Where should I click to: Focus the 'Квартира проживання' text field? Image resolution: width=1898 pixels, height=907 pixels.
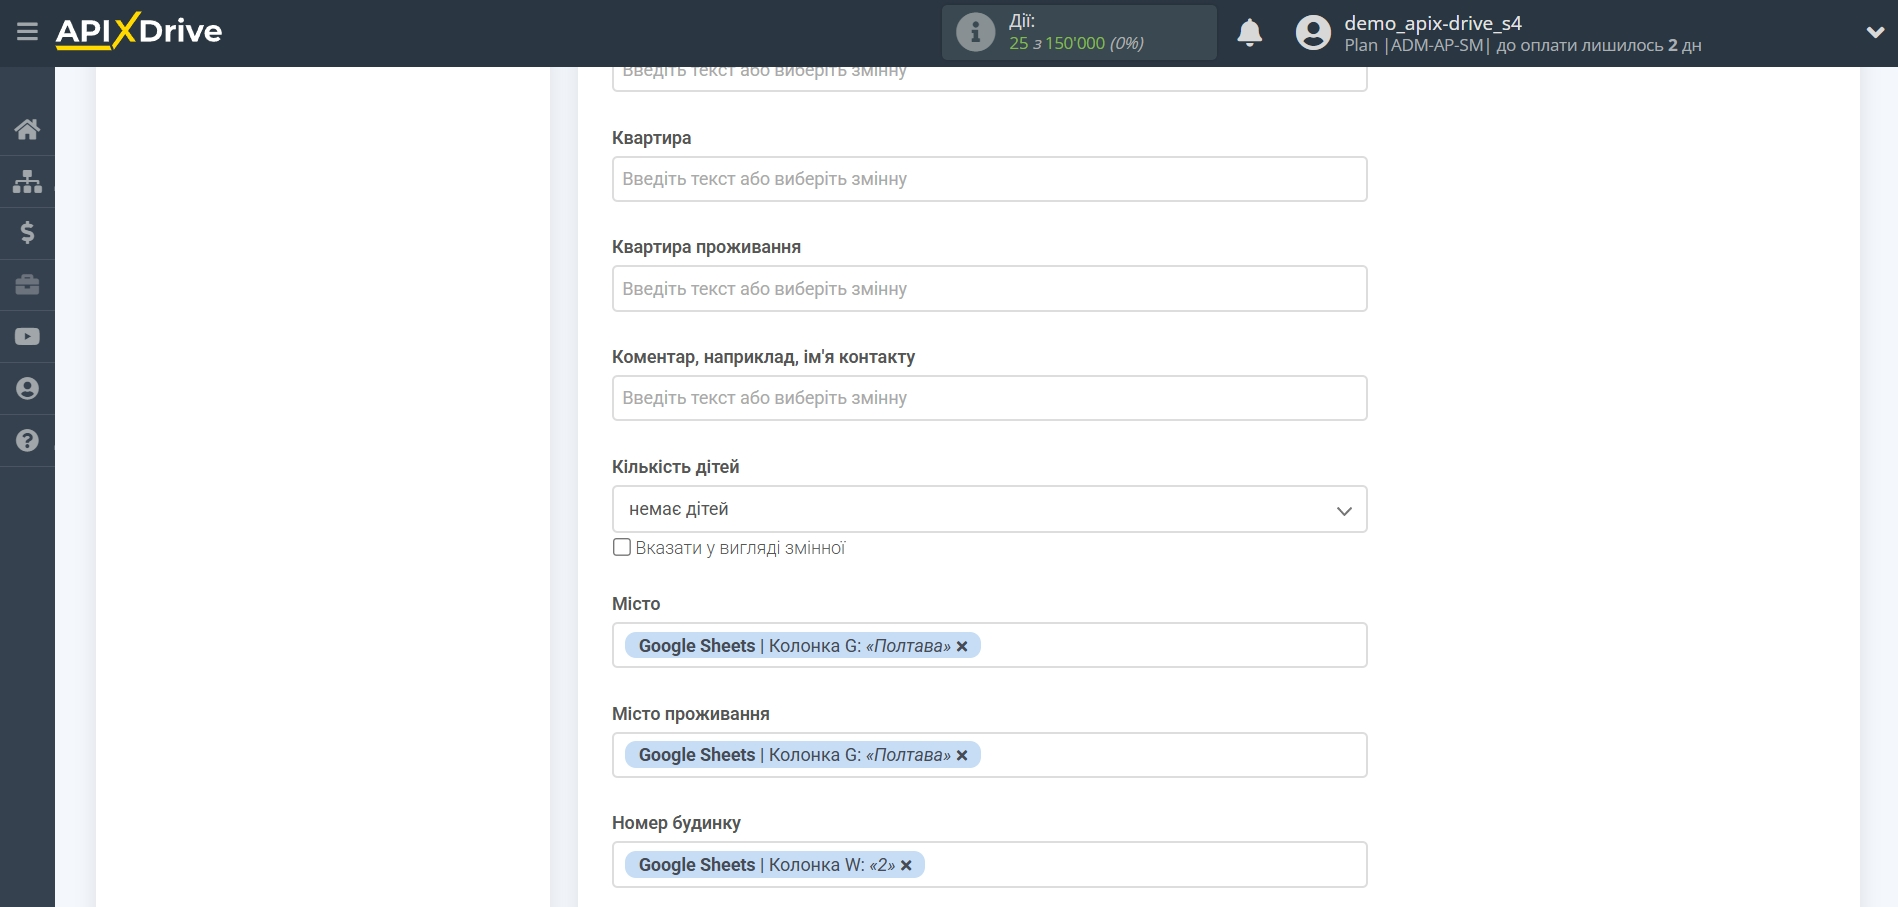[988, 289]
